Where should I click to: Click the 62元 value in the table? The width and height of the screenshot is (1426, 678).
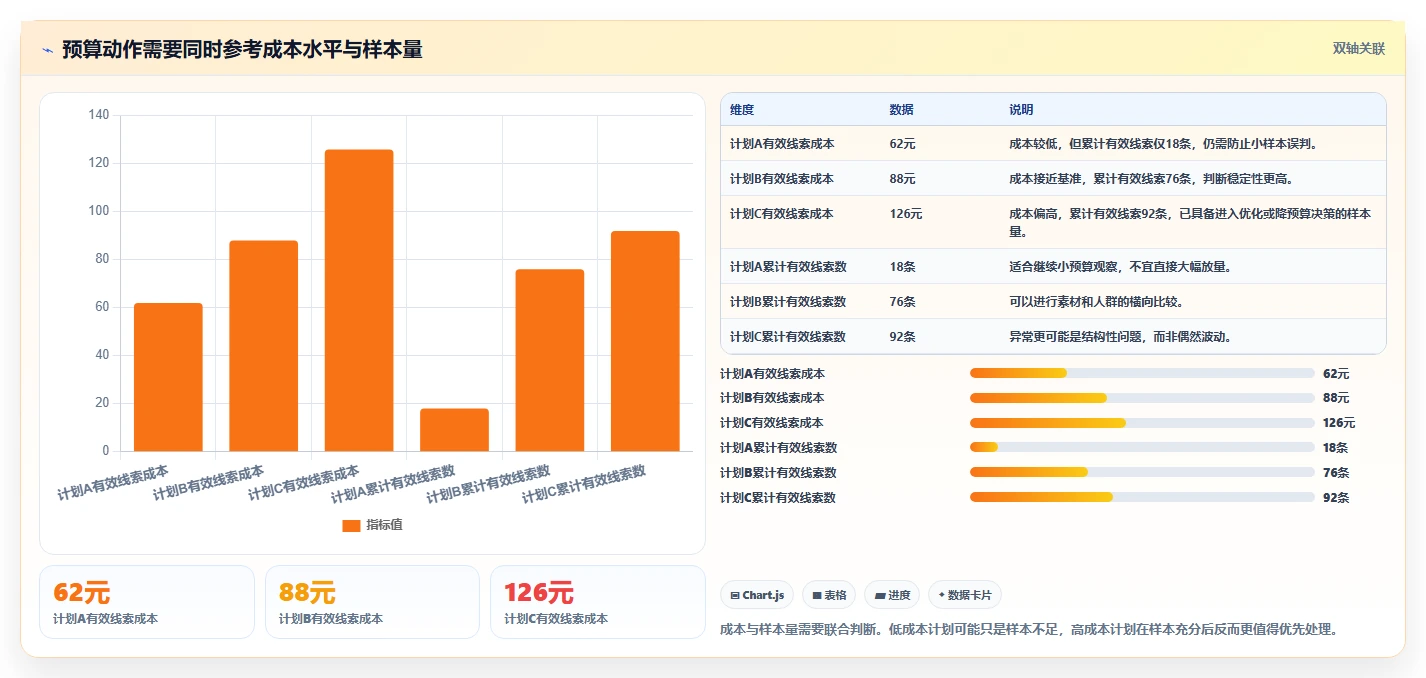[902, 144]
